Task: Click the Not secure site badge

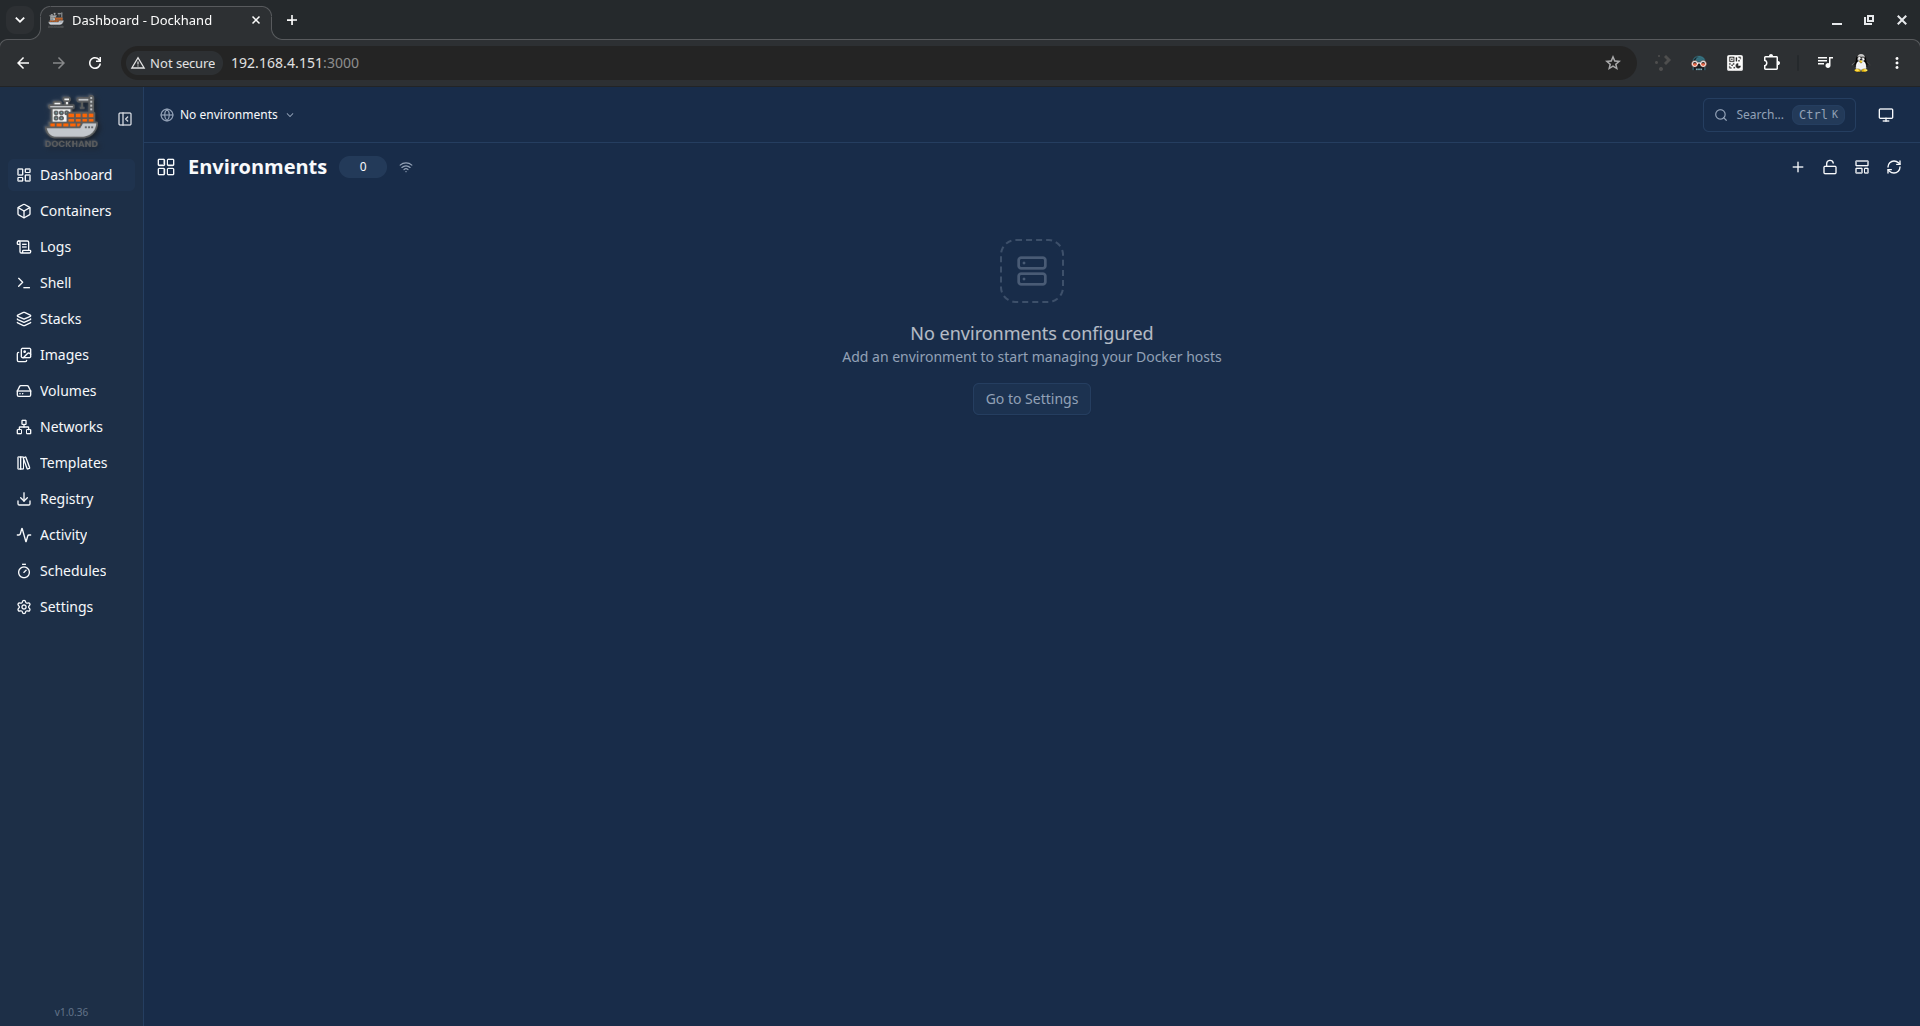Action: 174,63
